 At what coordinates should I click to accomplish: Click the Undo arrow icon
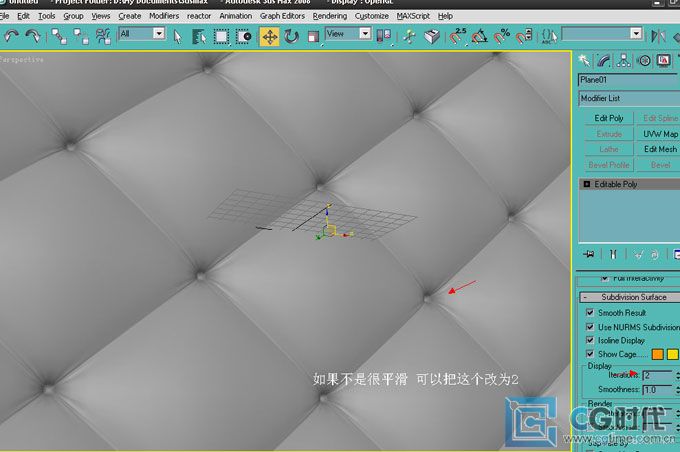click(11, 36)
